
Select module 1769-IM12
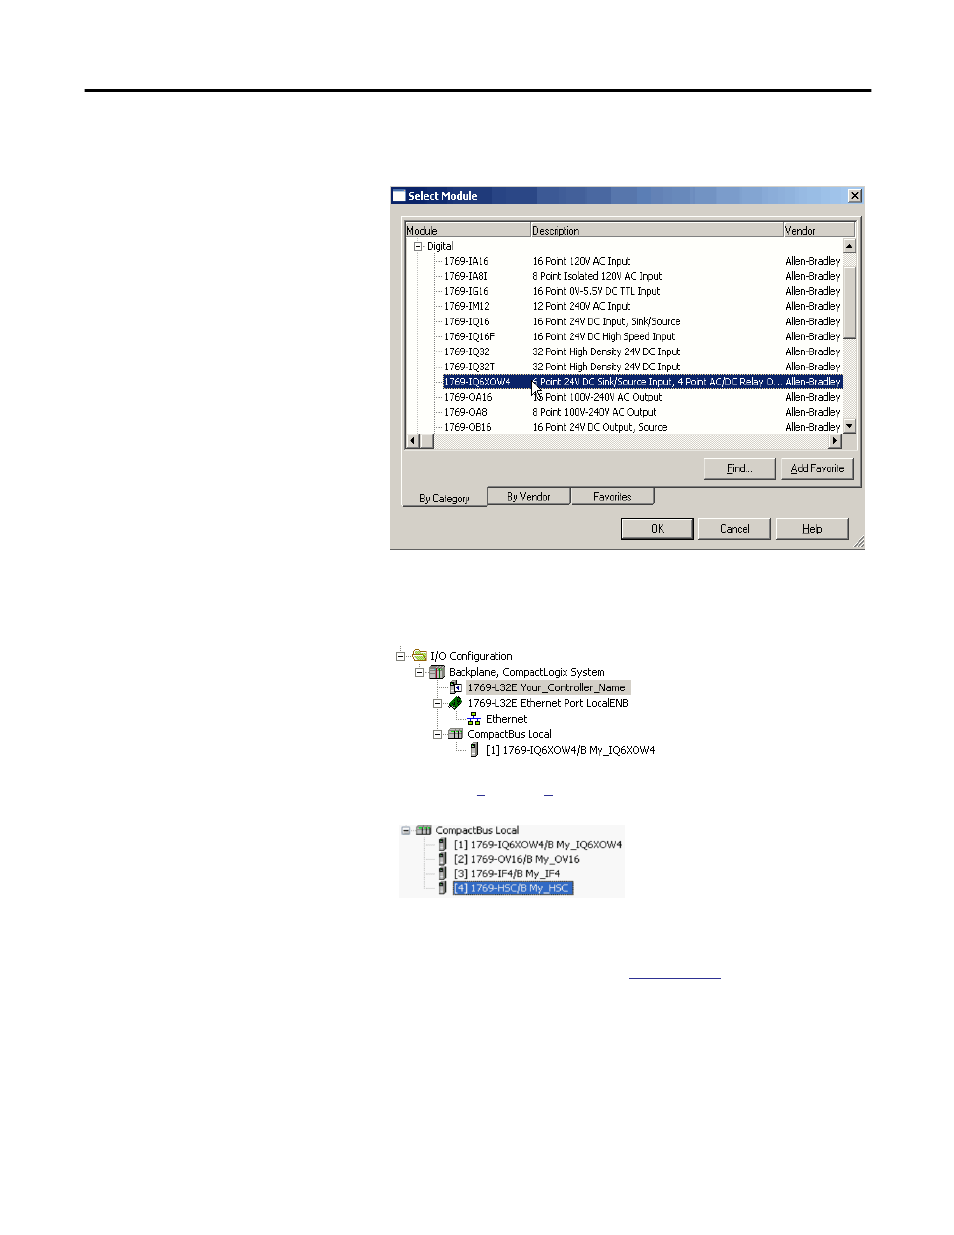[x=467, y=306]
